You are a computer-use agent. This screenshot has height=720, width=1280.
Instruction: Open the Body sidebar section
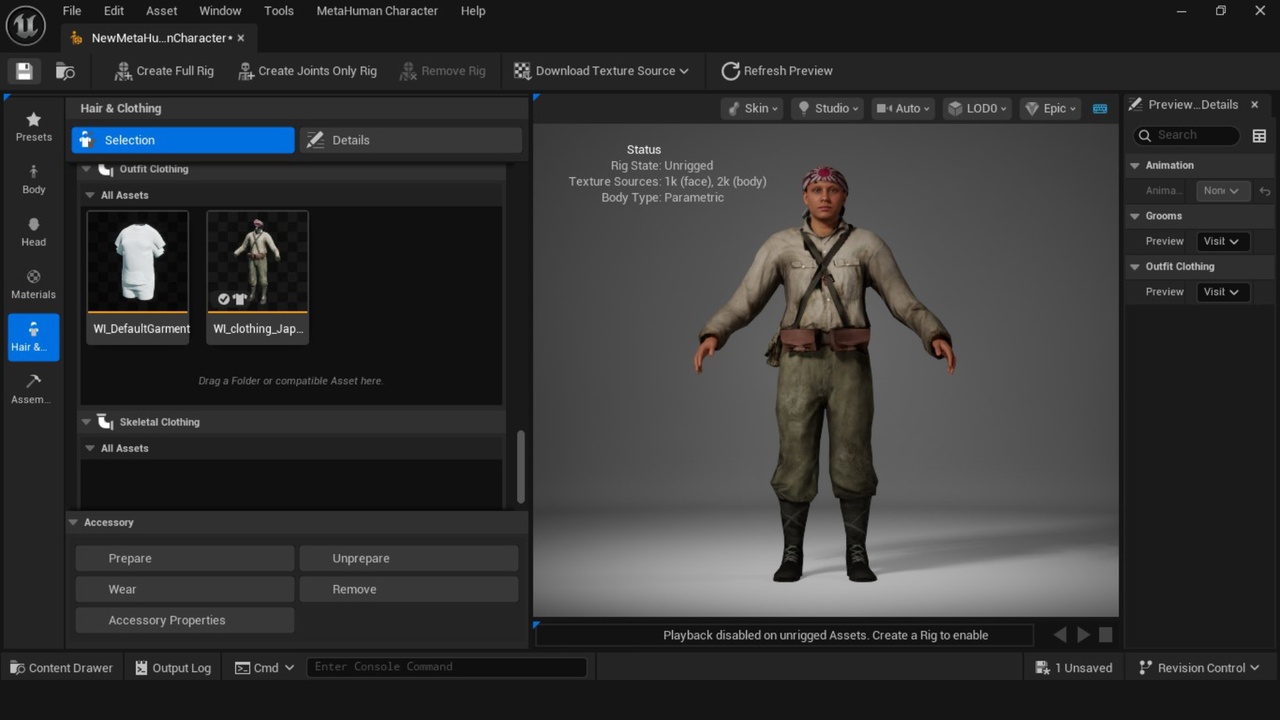pos(34,180)
